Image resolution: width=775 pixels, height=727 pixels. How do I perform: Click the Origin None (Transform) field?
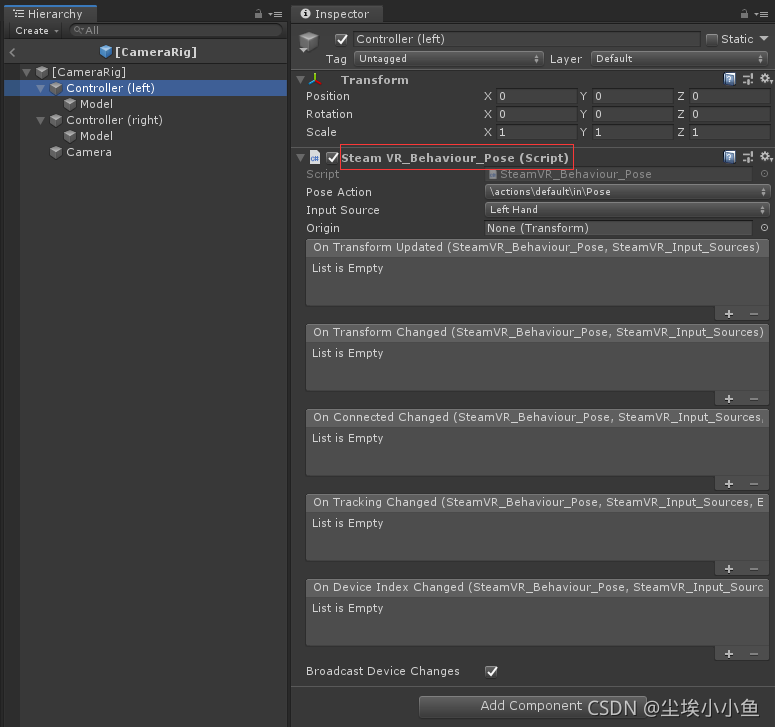[x=618, y=228]
